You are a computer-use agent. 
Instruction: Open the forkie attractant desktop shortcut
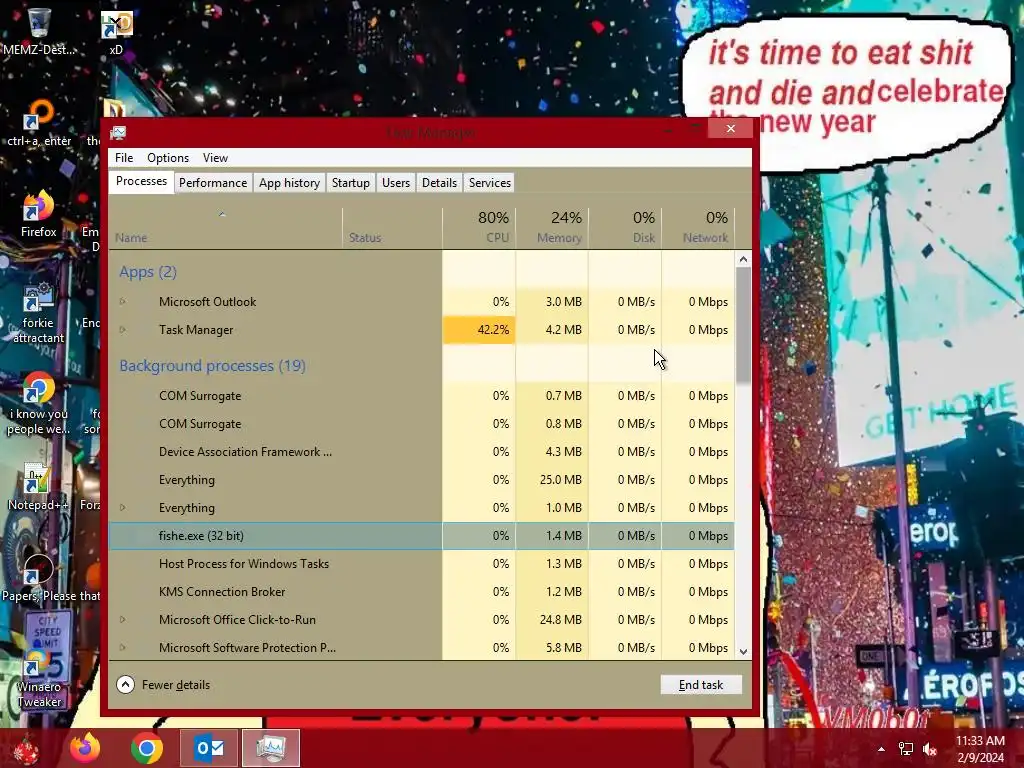point(39,313)
